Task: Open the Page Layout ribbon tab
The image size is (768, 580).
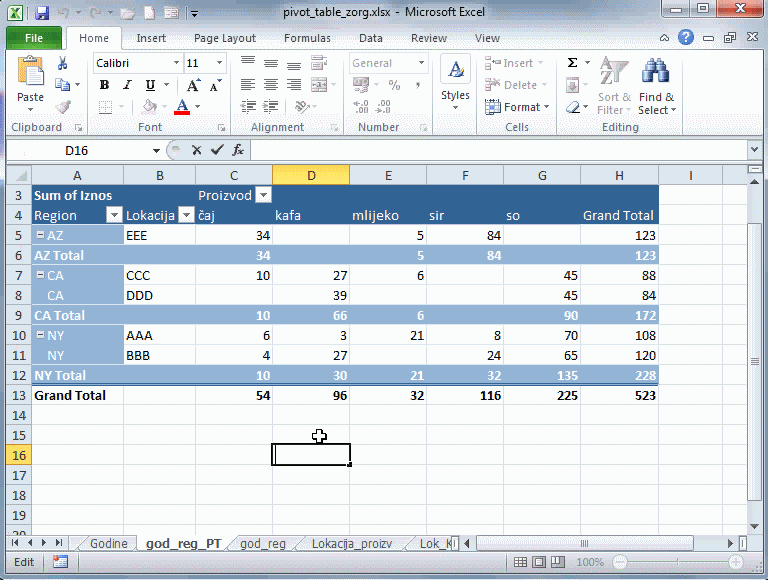Action: coord(225,38)
